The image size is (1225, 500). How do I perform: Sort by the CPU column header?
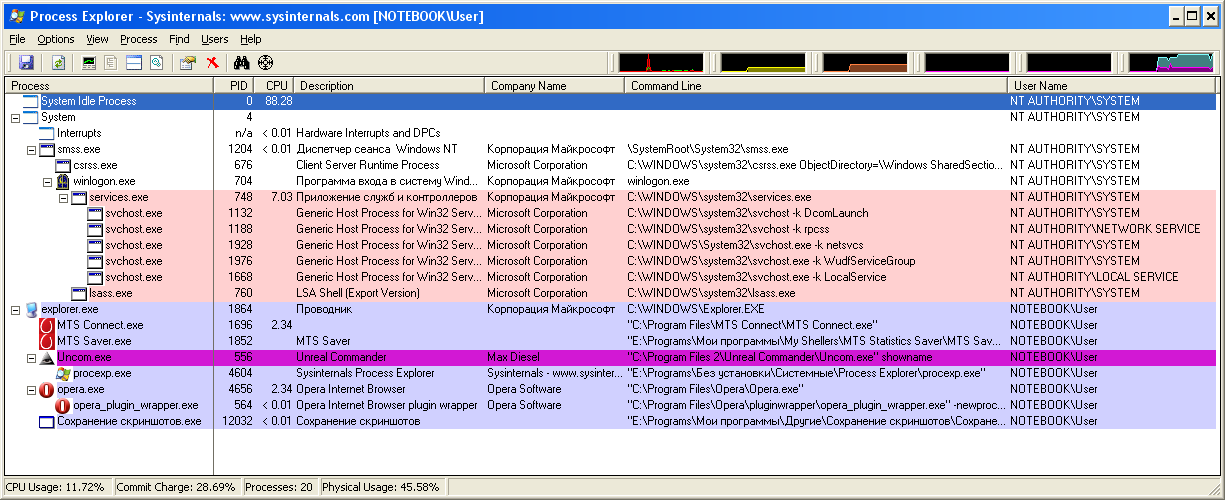click(x=276, y=86)
